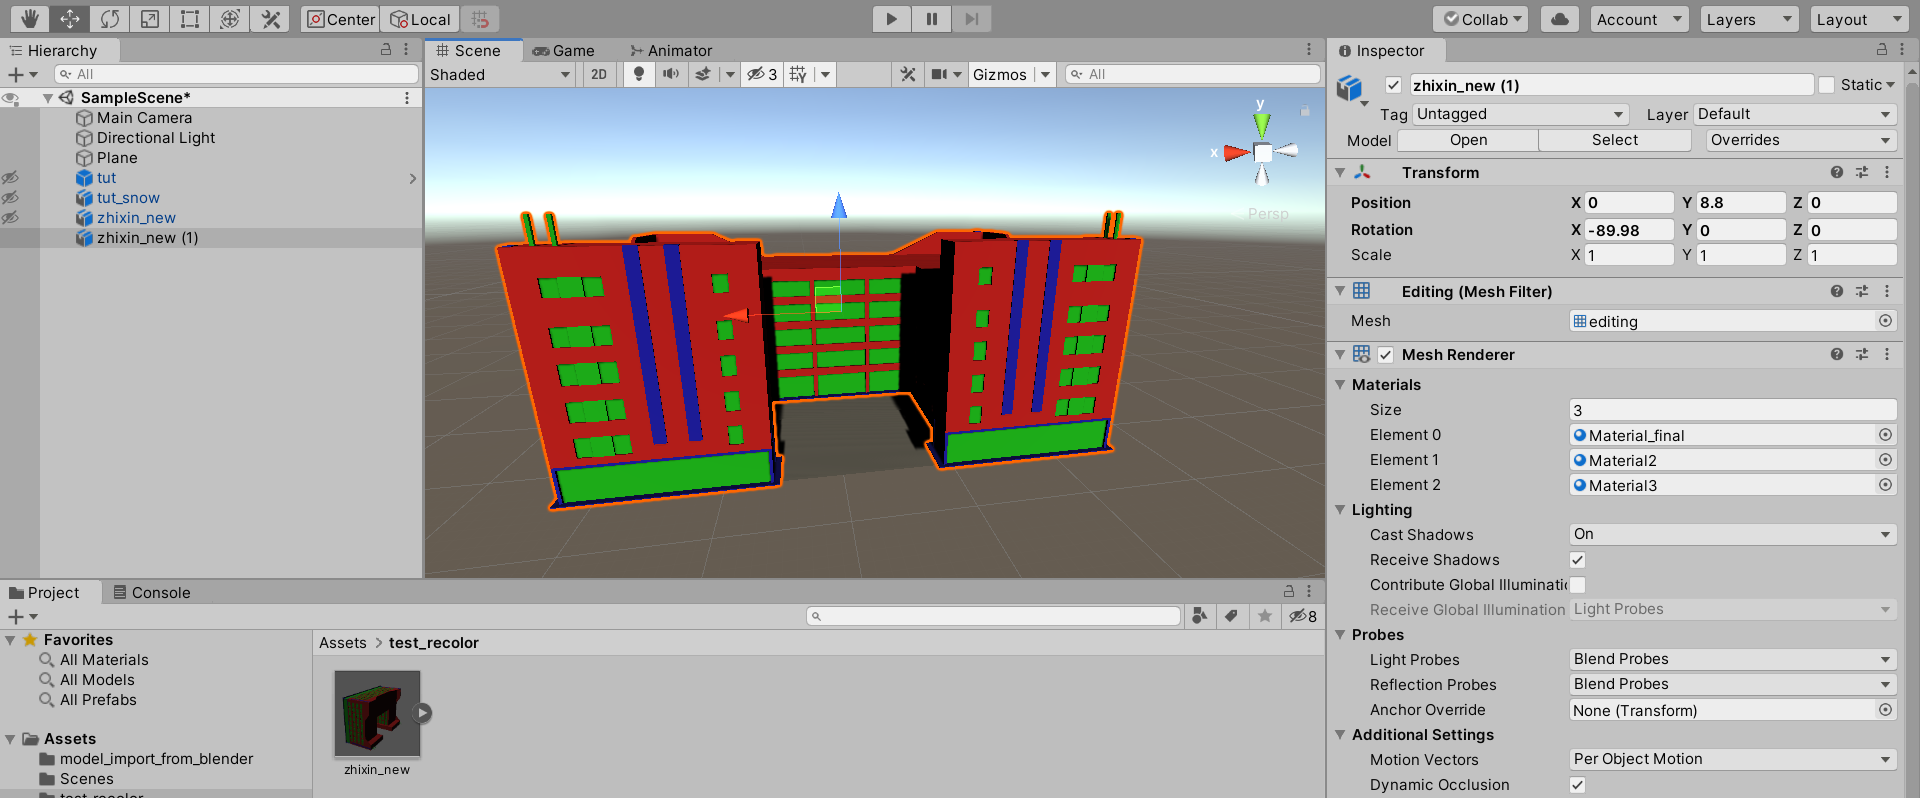Image resolution: width=1920 pixels, height=798 pixels.
Task: Open Transform component help
Action: (1837, 172)
